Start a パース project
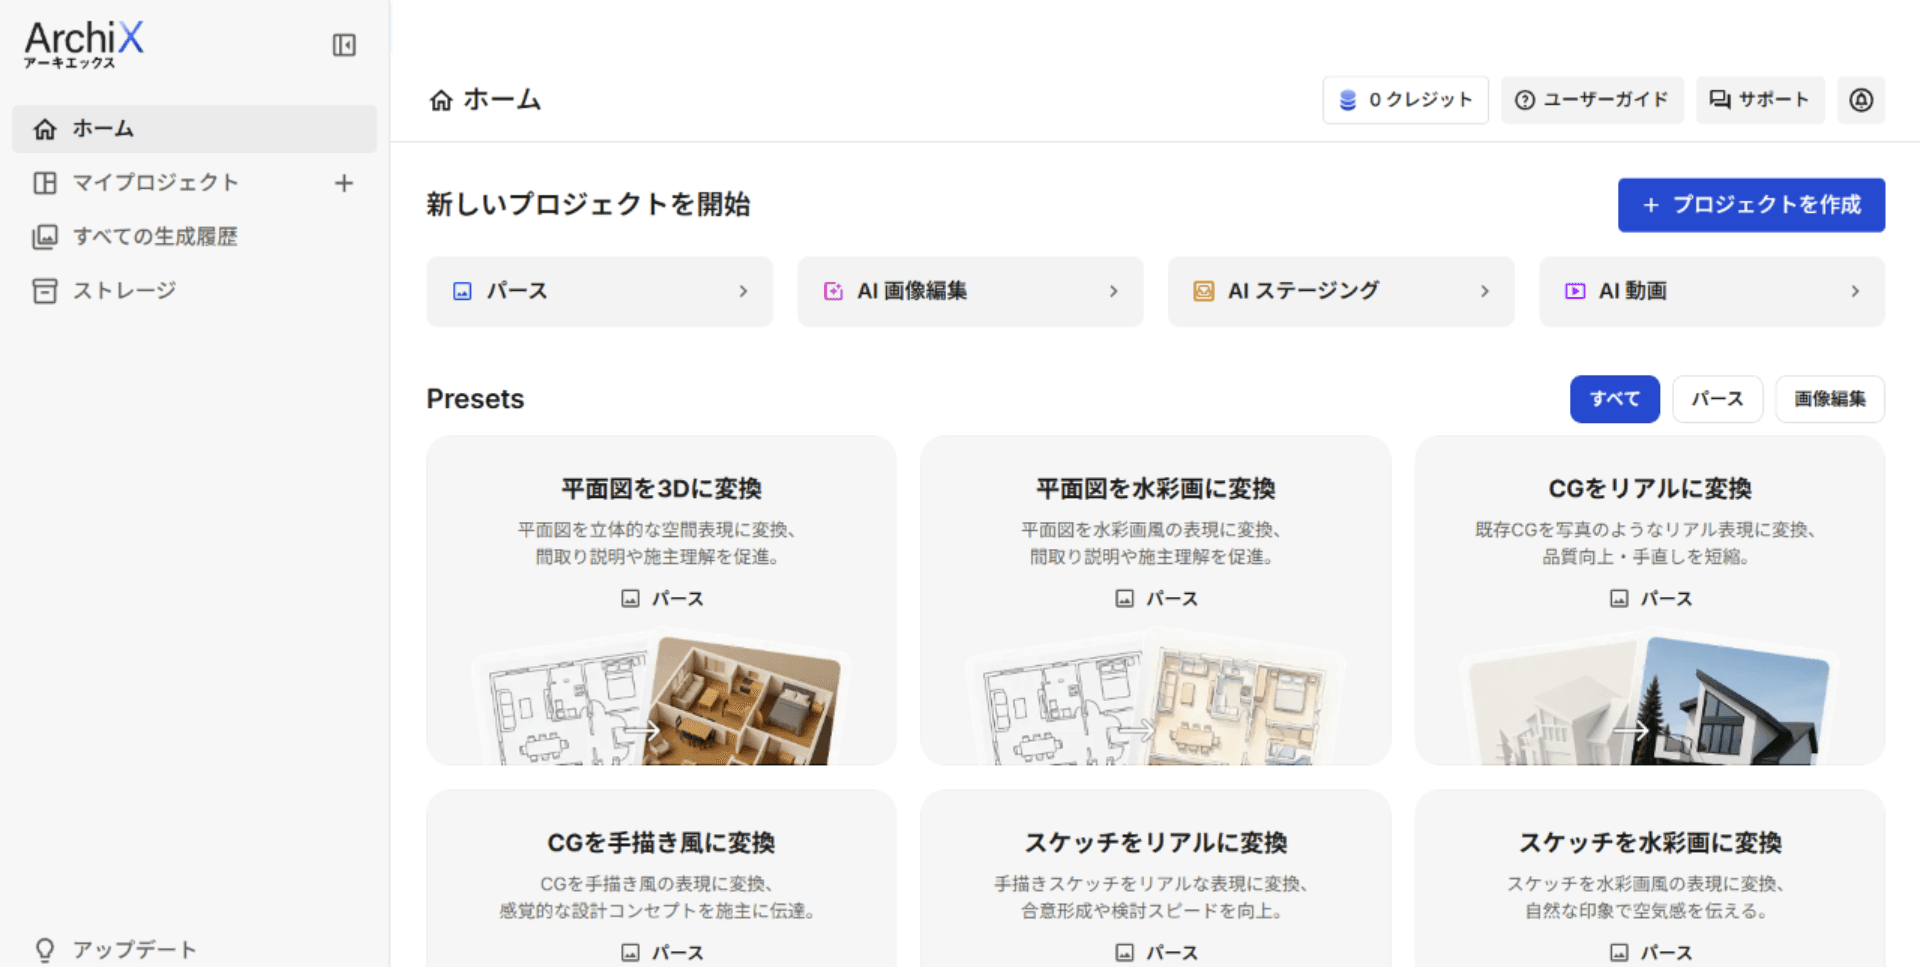This screenshot has height=967, width=1920. [x=599, y=291]
